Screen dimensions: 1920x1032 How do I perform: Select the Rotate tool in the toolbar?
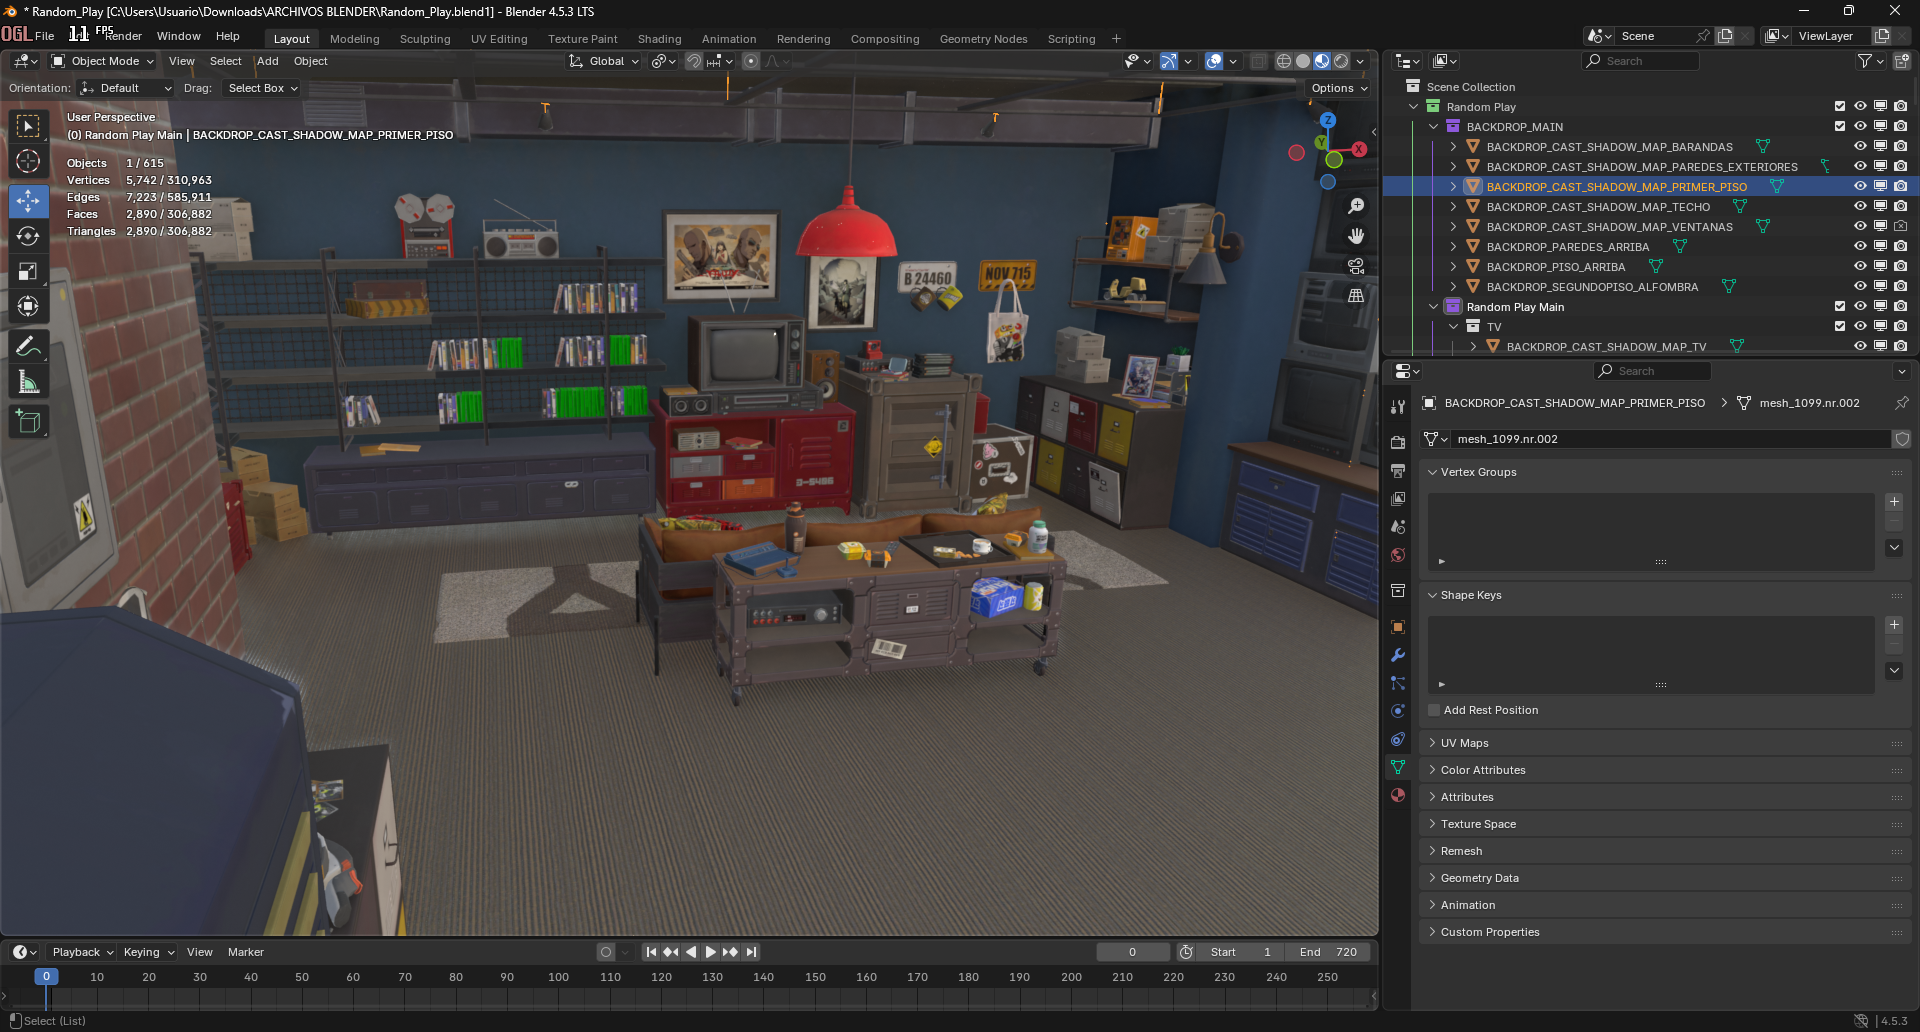[28, 236]
